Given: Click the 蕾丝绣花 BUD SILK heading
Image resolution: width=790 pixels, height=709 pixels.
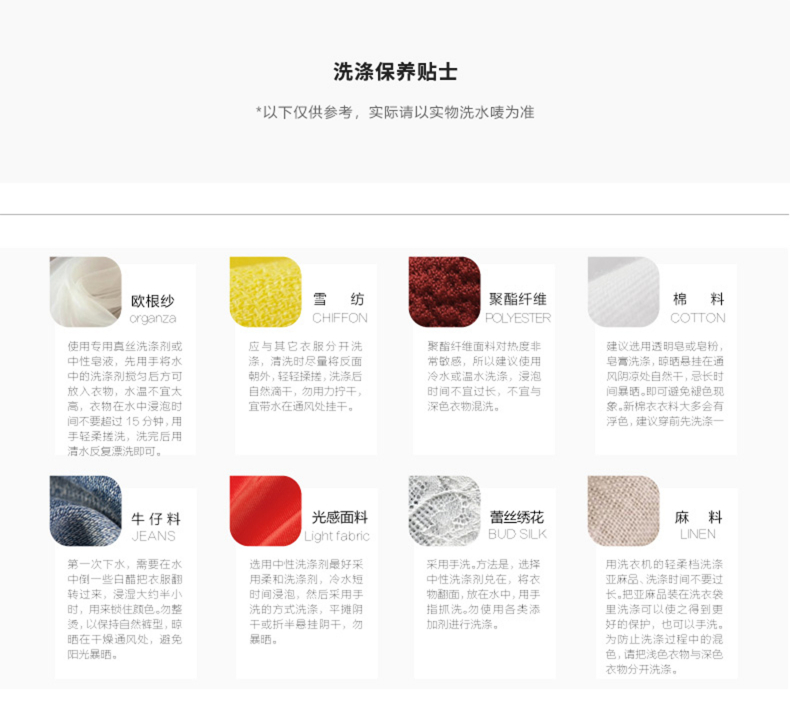Looking at the screenshot, I should pyautogui.click(x=517, y=525).
